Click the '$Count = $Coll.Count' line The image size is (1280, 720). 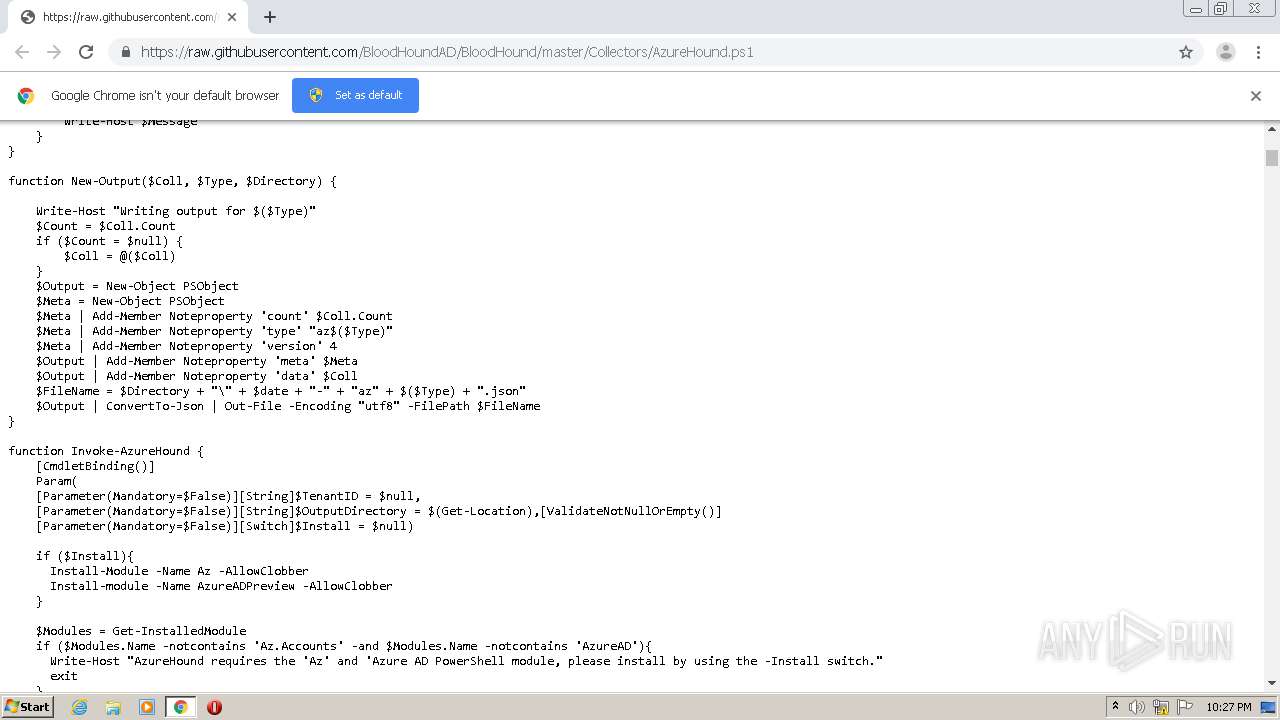click(106, 226)
